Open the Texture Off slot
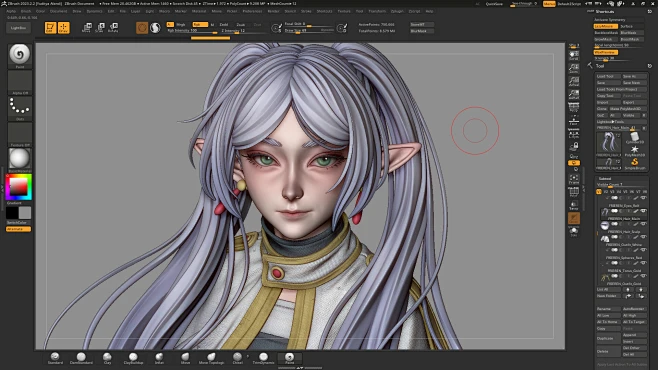 (x=19, y=134)
